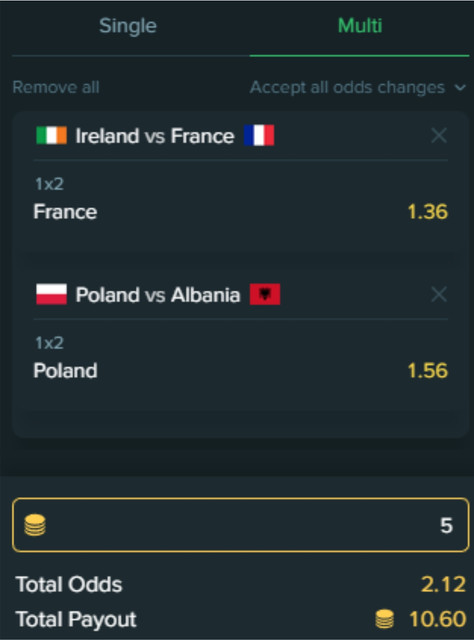
Task: Click the Ireland flag icon
Action: coord(51,136)
